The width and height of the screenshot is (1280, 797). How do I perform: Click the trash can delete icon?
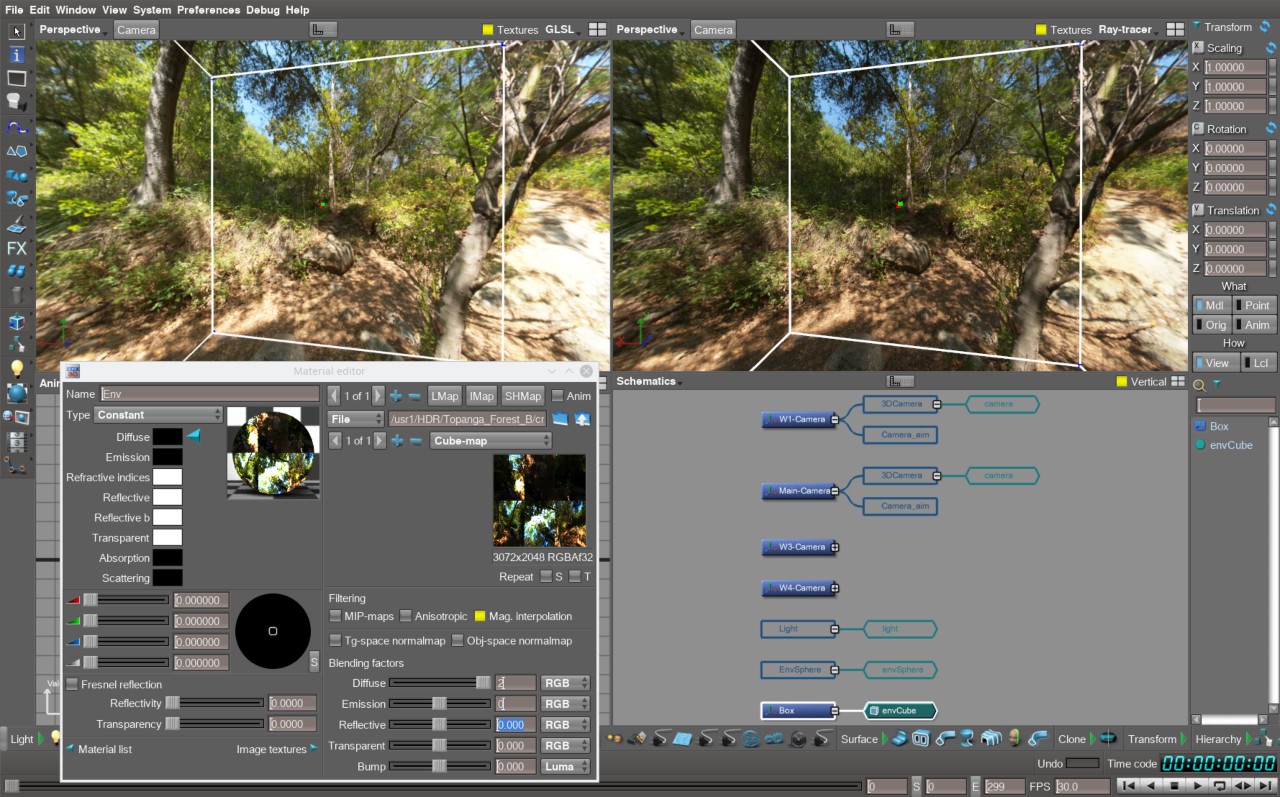pos(17,295)
